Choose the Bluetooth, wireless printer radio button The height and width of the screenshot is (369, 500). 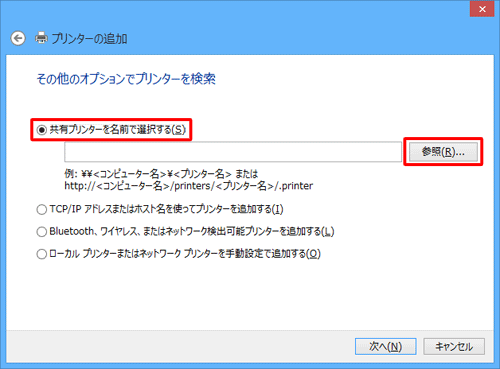point(41,232)
